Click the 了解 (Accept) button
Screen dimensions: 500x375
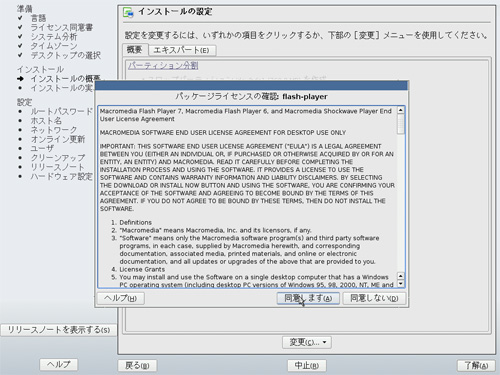476,365
